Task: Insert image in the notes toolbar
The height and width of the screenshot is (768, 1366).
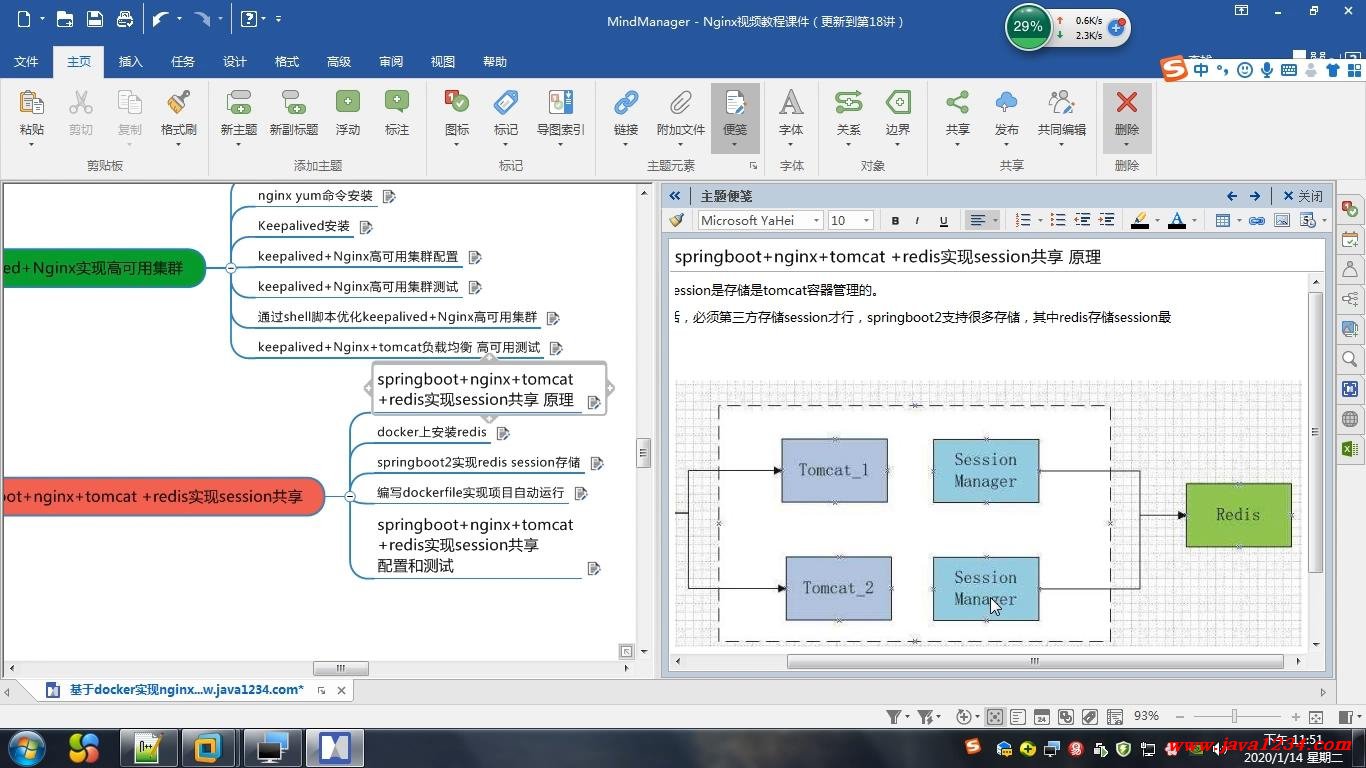Action: pos(1282,220)
